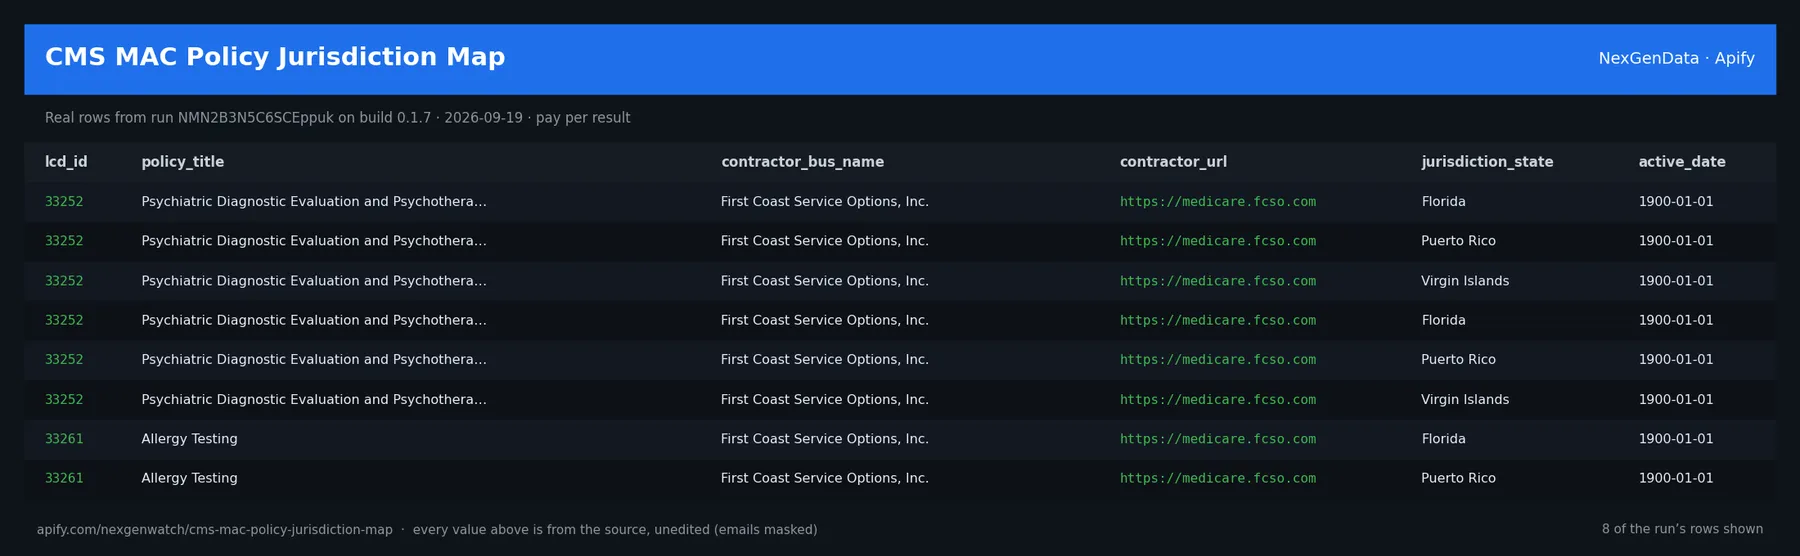
Task: Open lcd_id 33261 in the Puerto Rico row
Action: click(x=64, y=478)
